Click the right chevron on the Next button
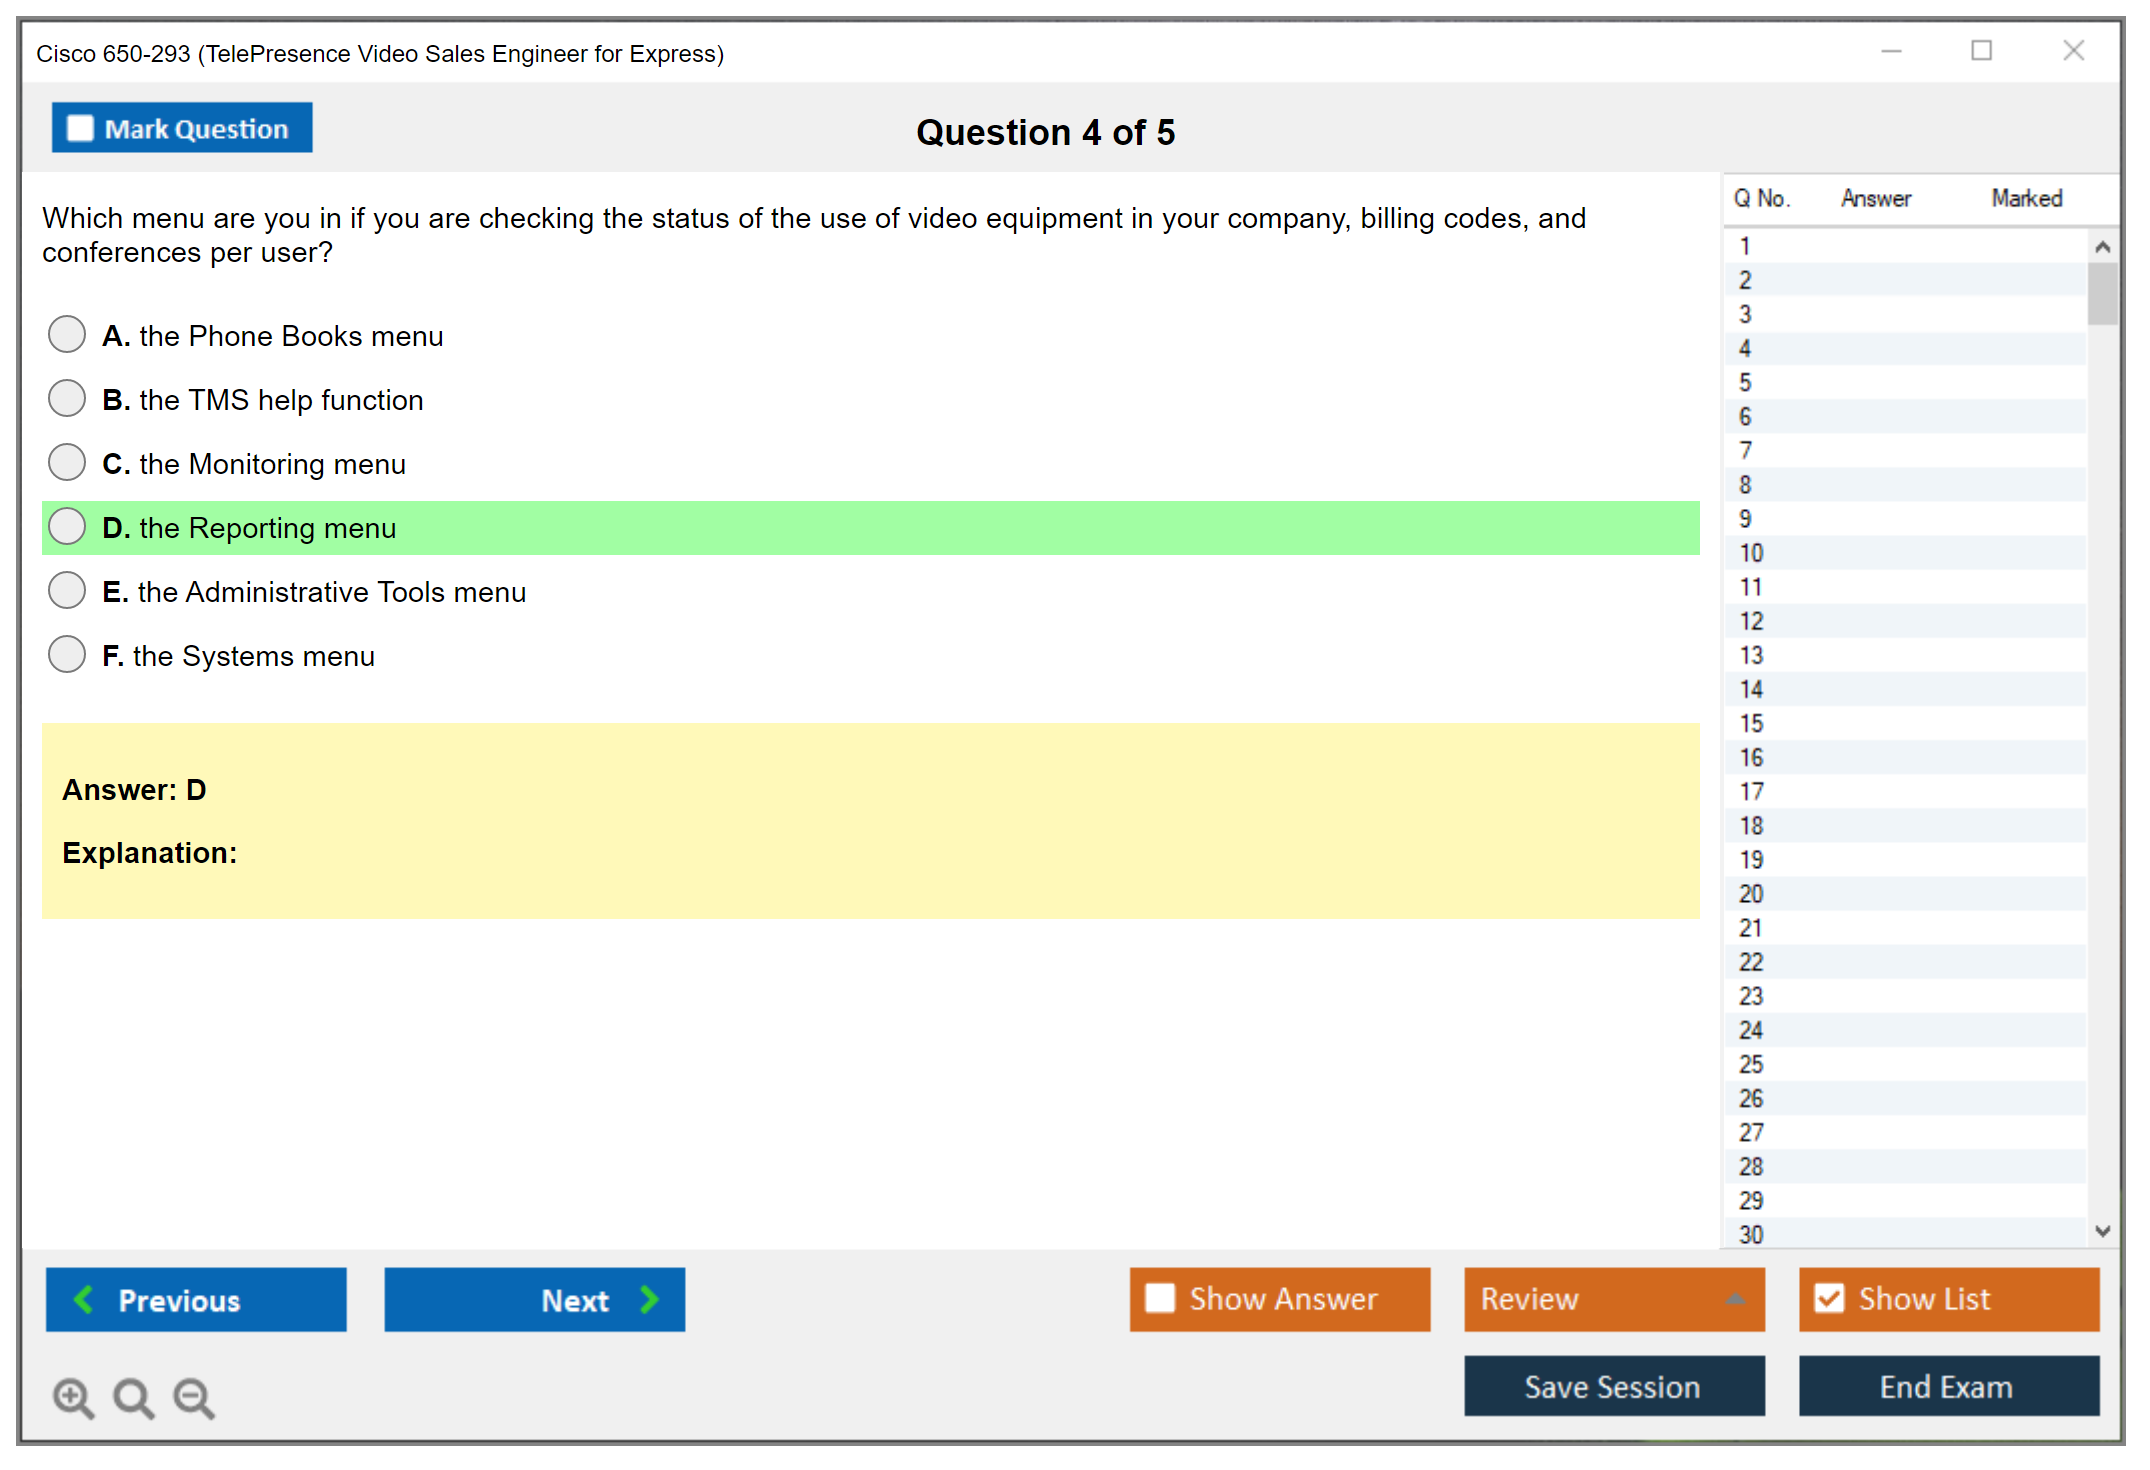 (649, 1299)
